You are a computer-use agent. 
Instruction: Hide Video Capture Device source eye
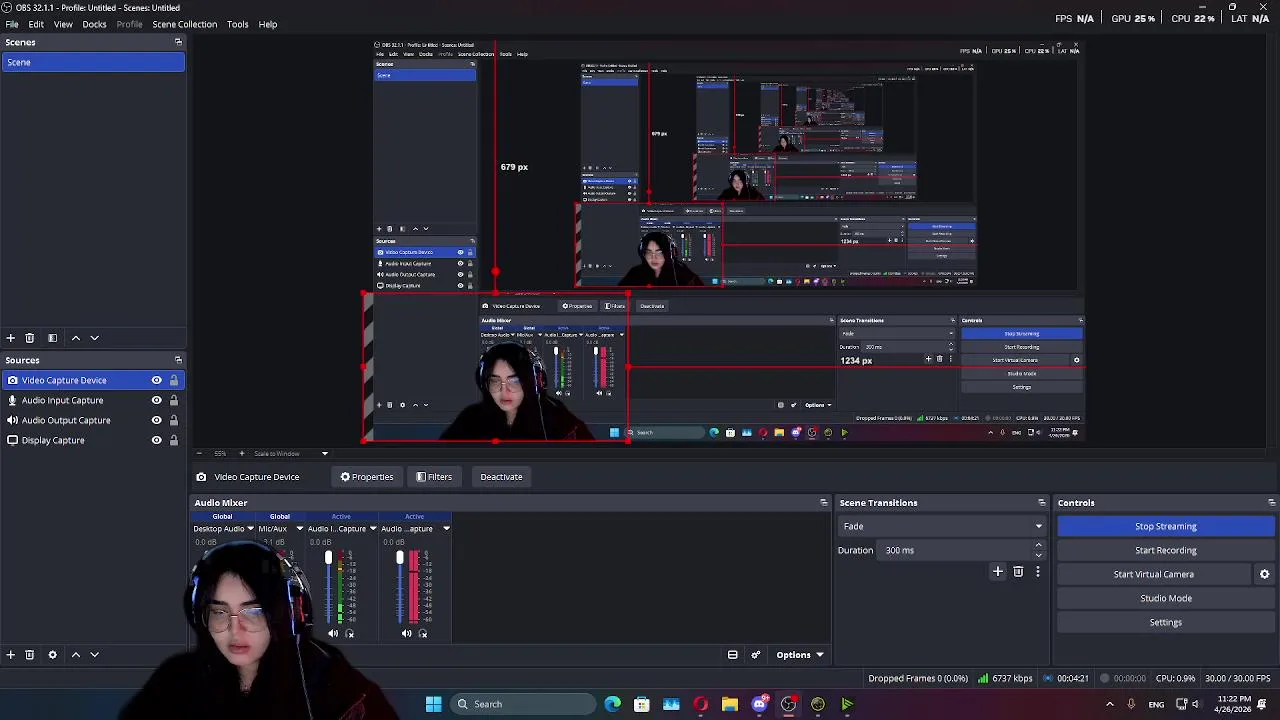[x=156, y=380]
